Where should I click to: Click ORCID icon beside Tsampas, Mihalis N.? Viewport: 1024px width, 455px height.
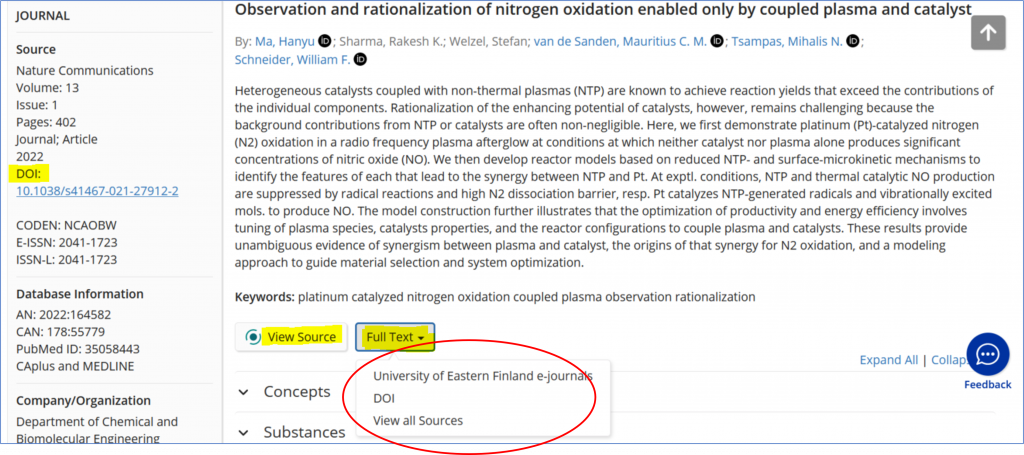tap(853, 42)
